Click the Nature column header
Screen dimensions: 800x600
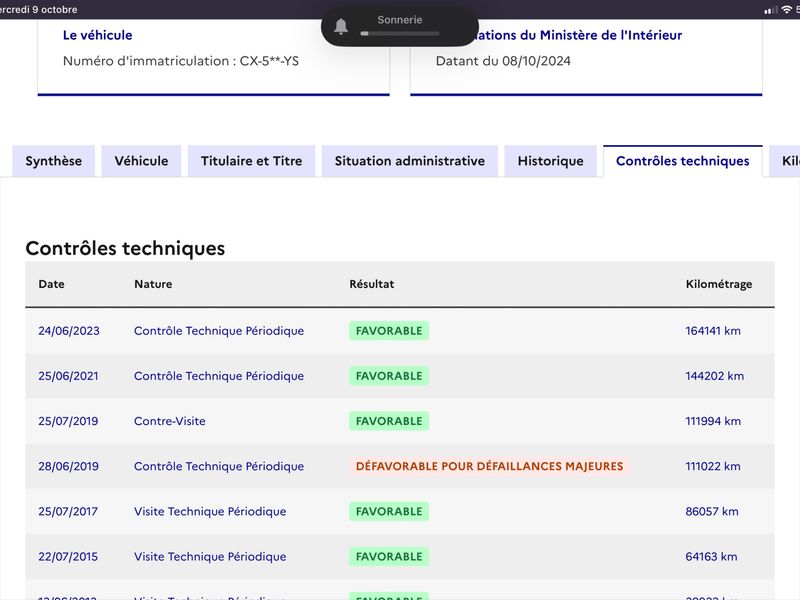(153, 284)
